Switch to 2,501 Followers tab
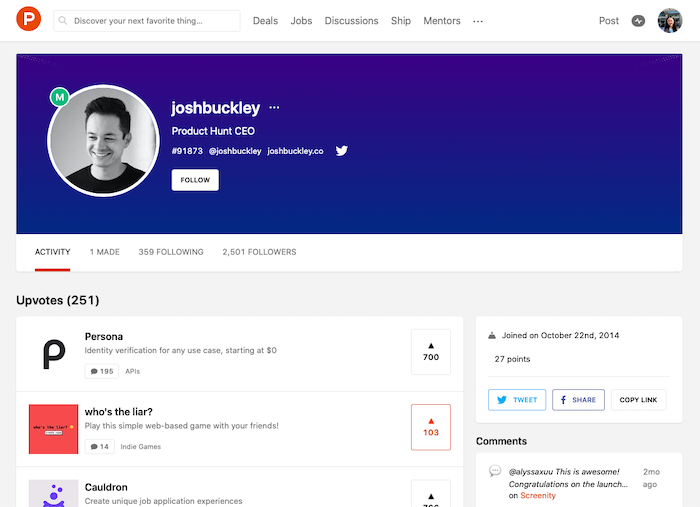Viewport: 700px width, 507px height. pos(259,252)
